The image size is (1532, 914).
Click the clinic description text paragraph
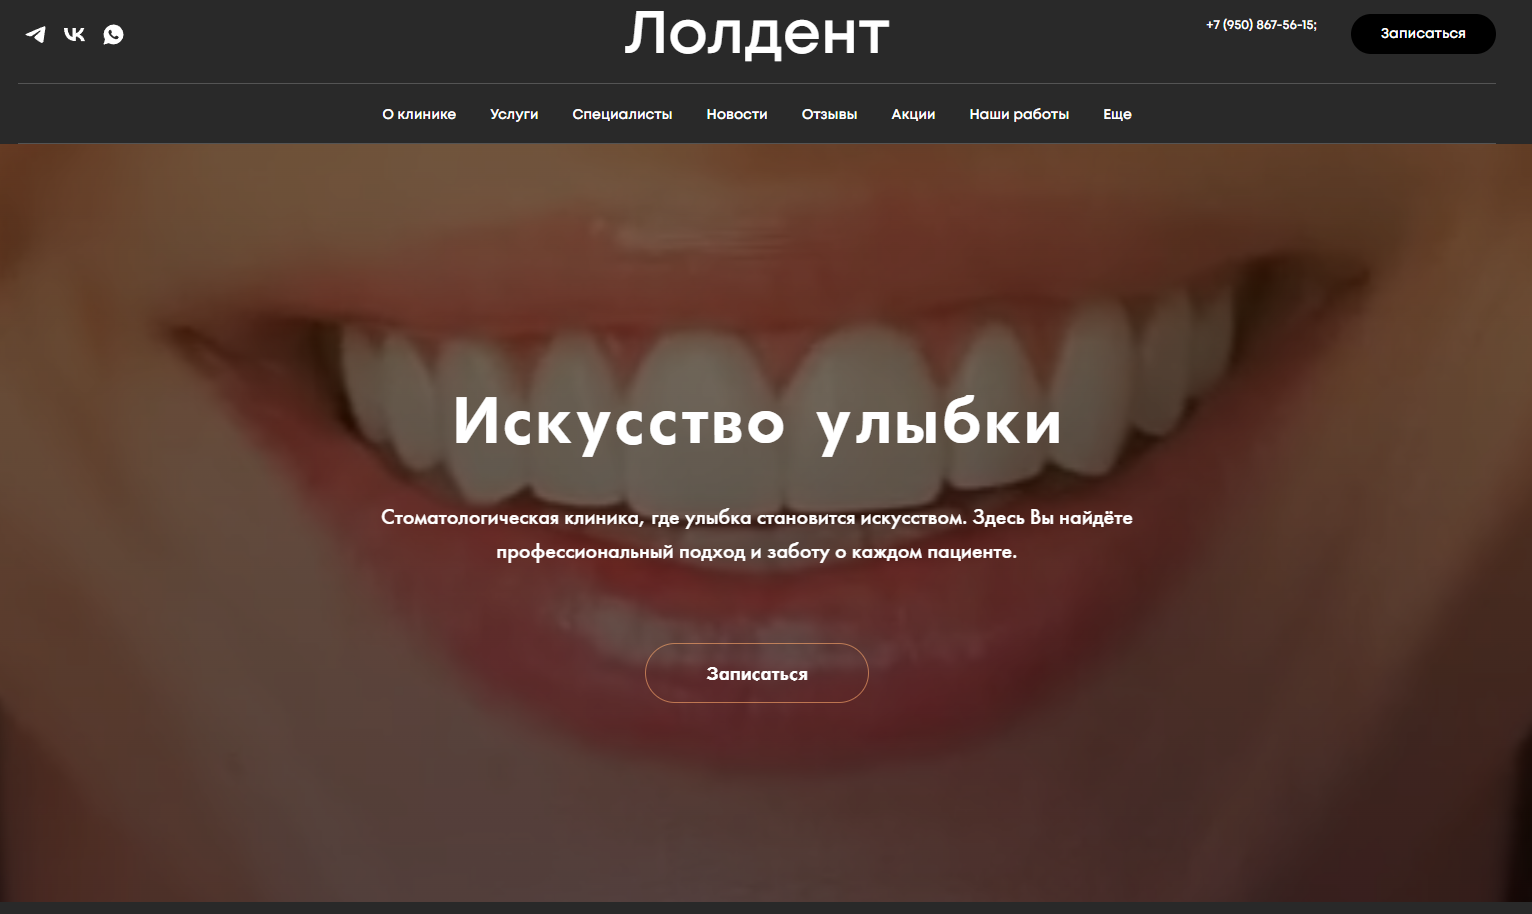click(757, 533)
